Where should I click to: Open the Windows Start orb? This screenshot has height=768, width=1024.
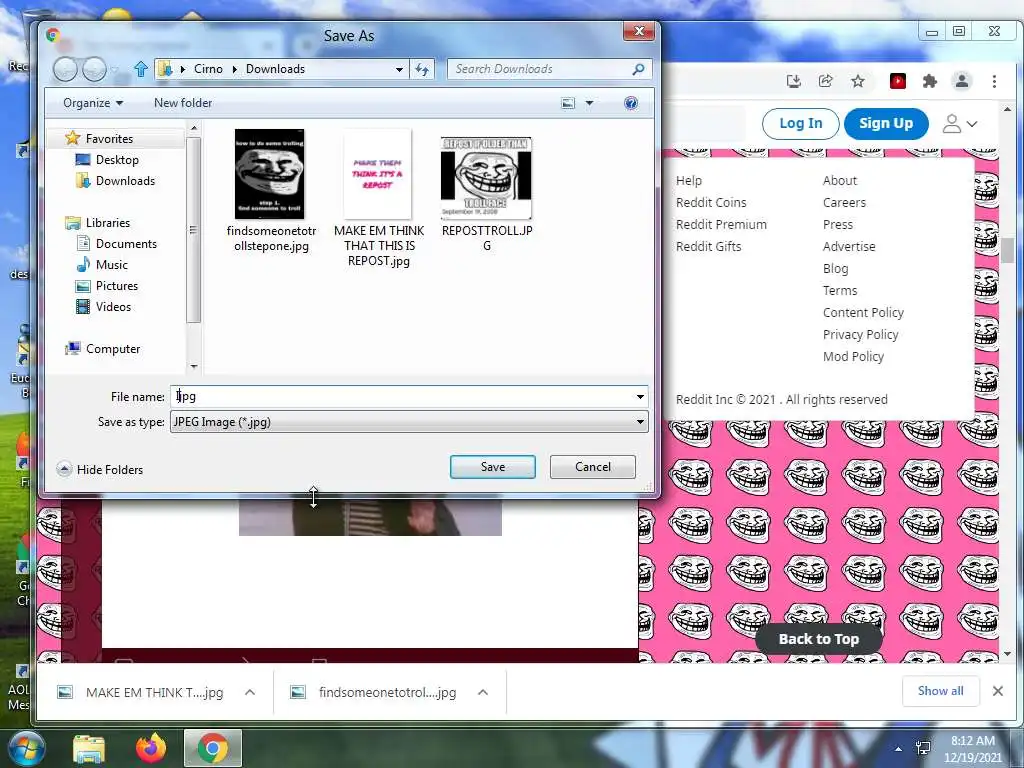click(x=26, y=748)
